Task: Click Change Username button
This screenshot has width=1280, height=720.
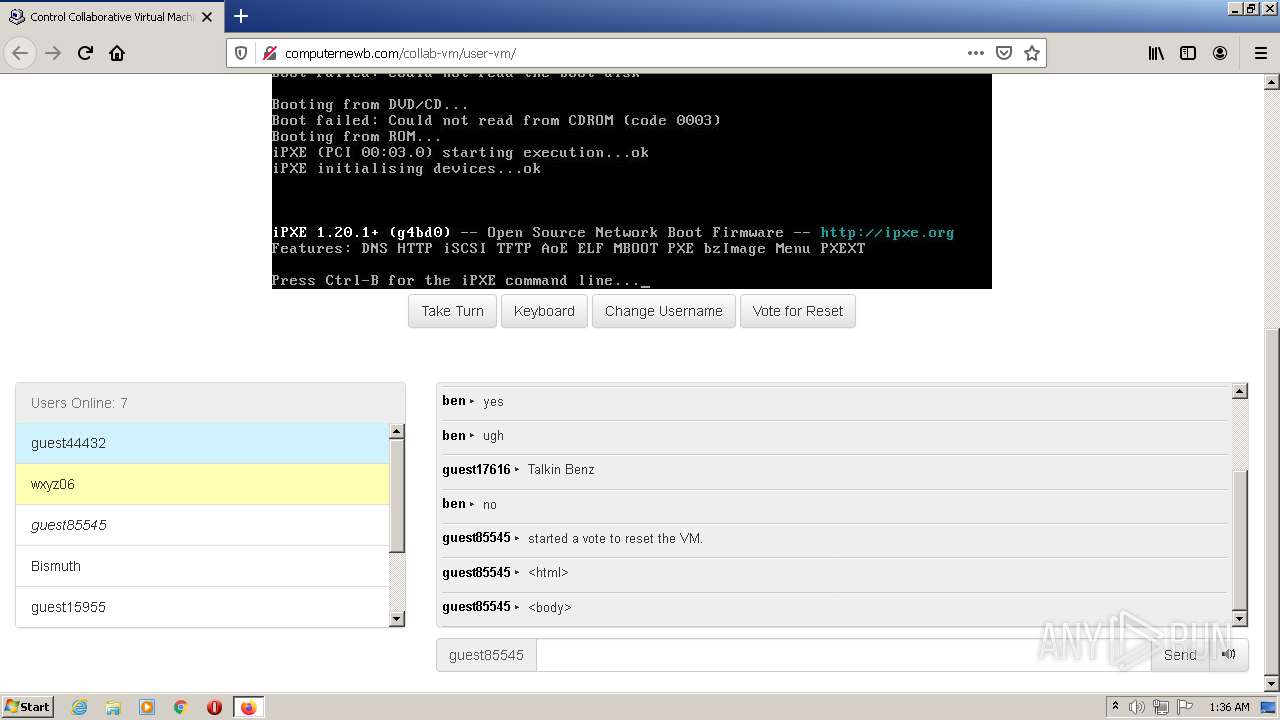Action: click(664, 311)
